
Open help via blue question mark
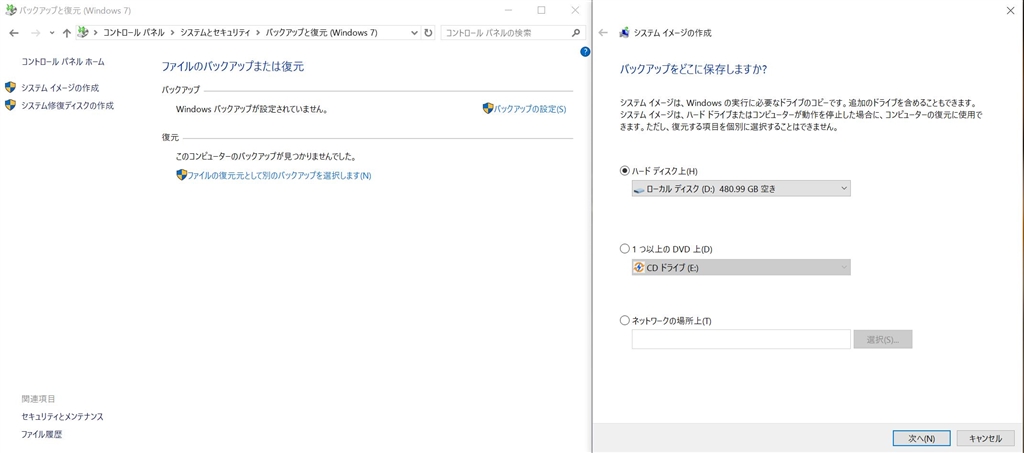(x=585, y=52)
